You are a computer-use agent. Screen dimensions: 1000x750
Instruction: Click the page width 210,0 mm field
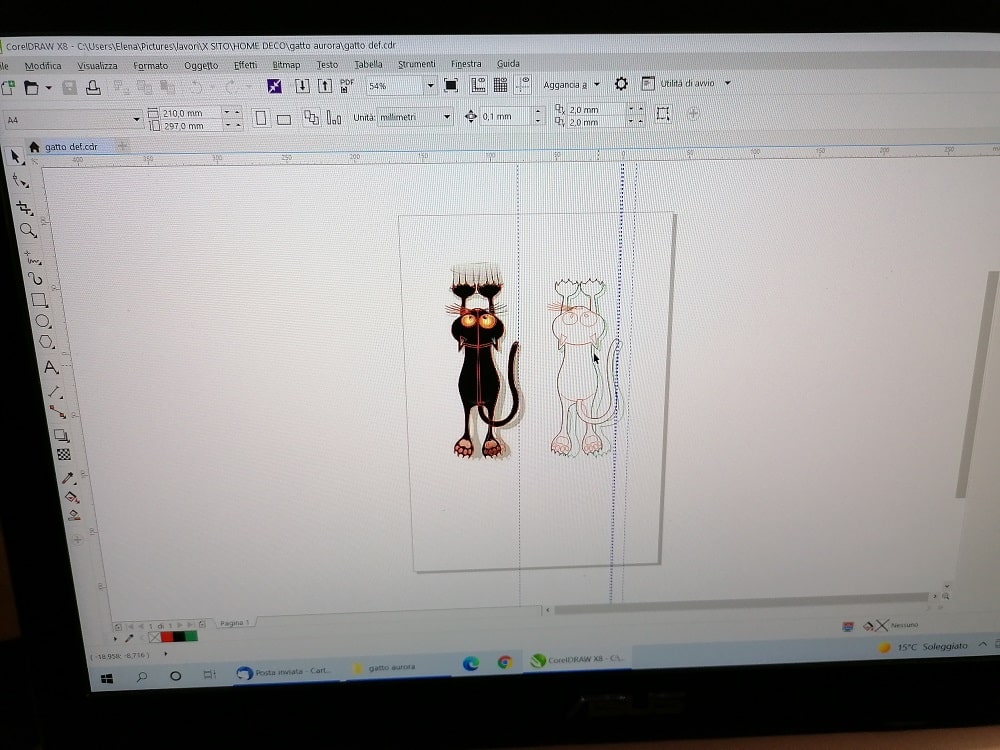pos(190,113)
